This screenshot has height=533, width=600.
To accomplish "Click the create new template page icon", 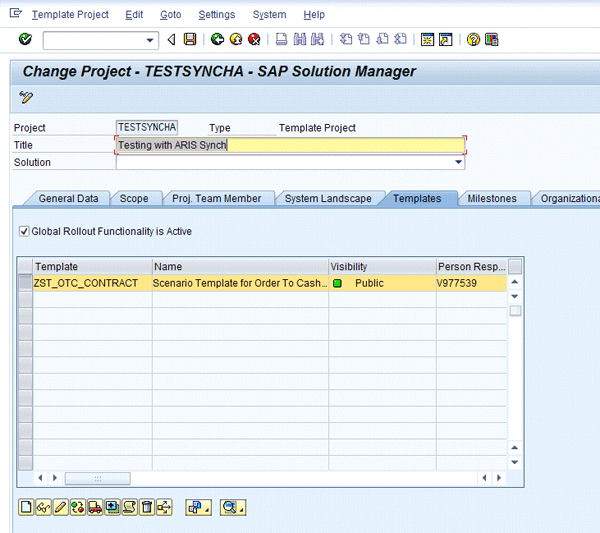I will pyautogui.click(x=26, y=508).
